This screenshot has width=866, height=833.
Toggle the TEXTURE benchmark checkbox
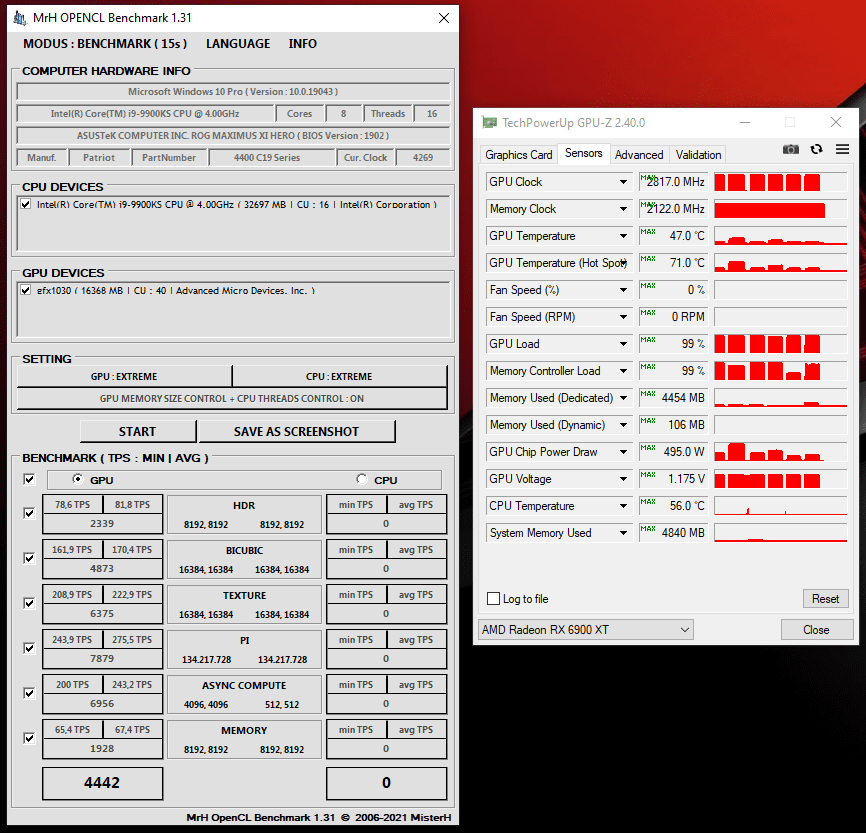29,603
